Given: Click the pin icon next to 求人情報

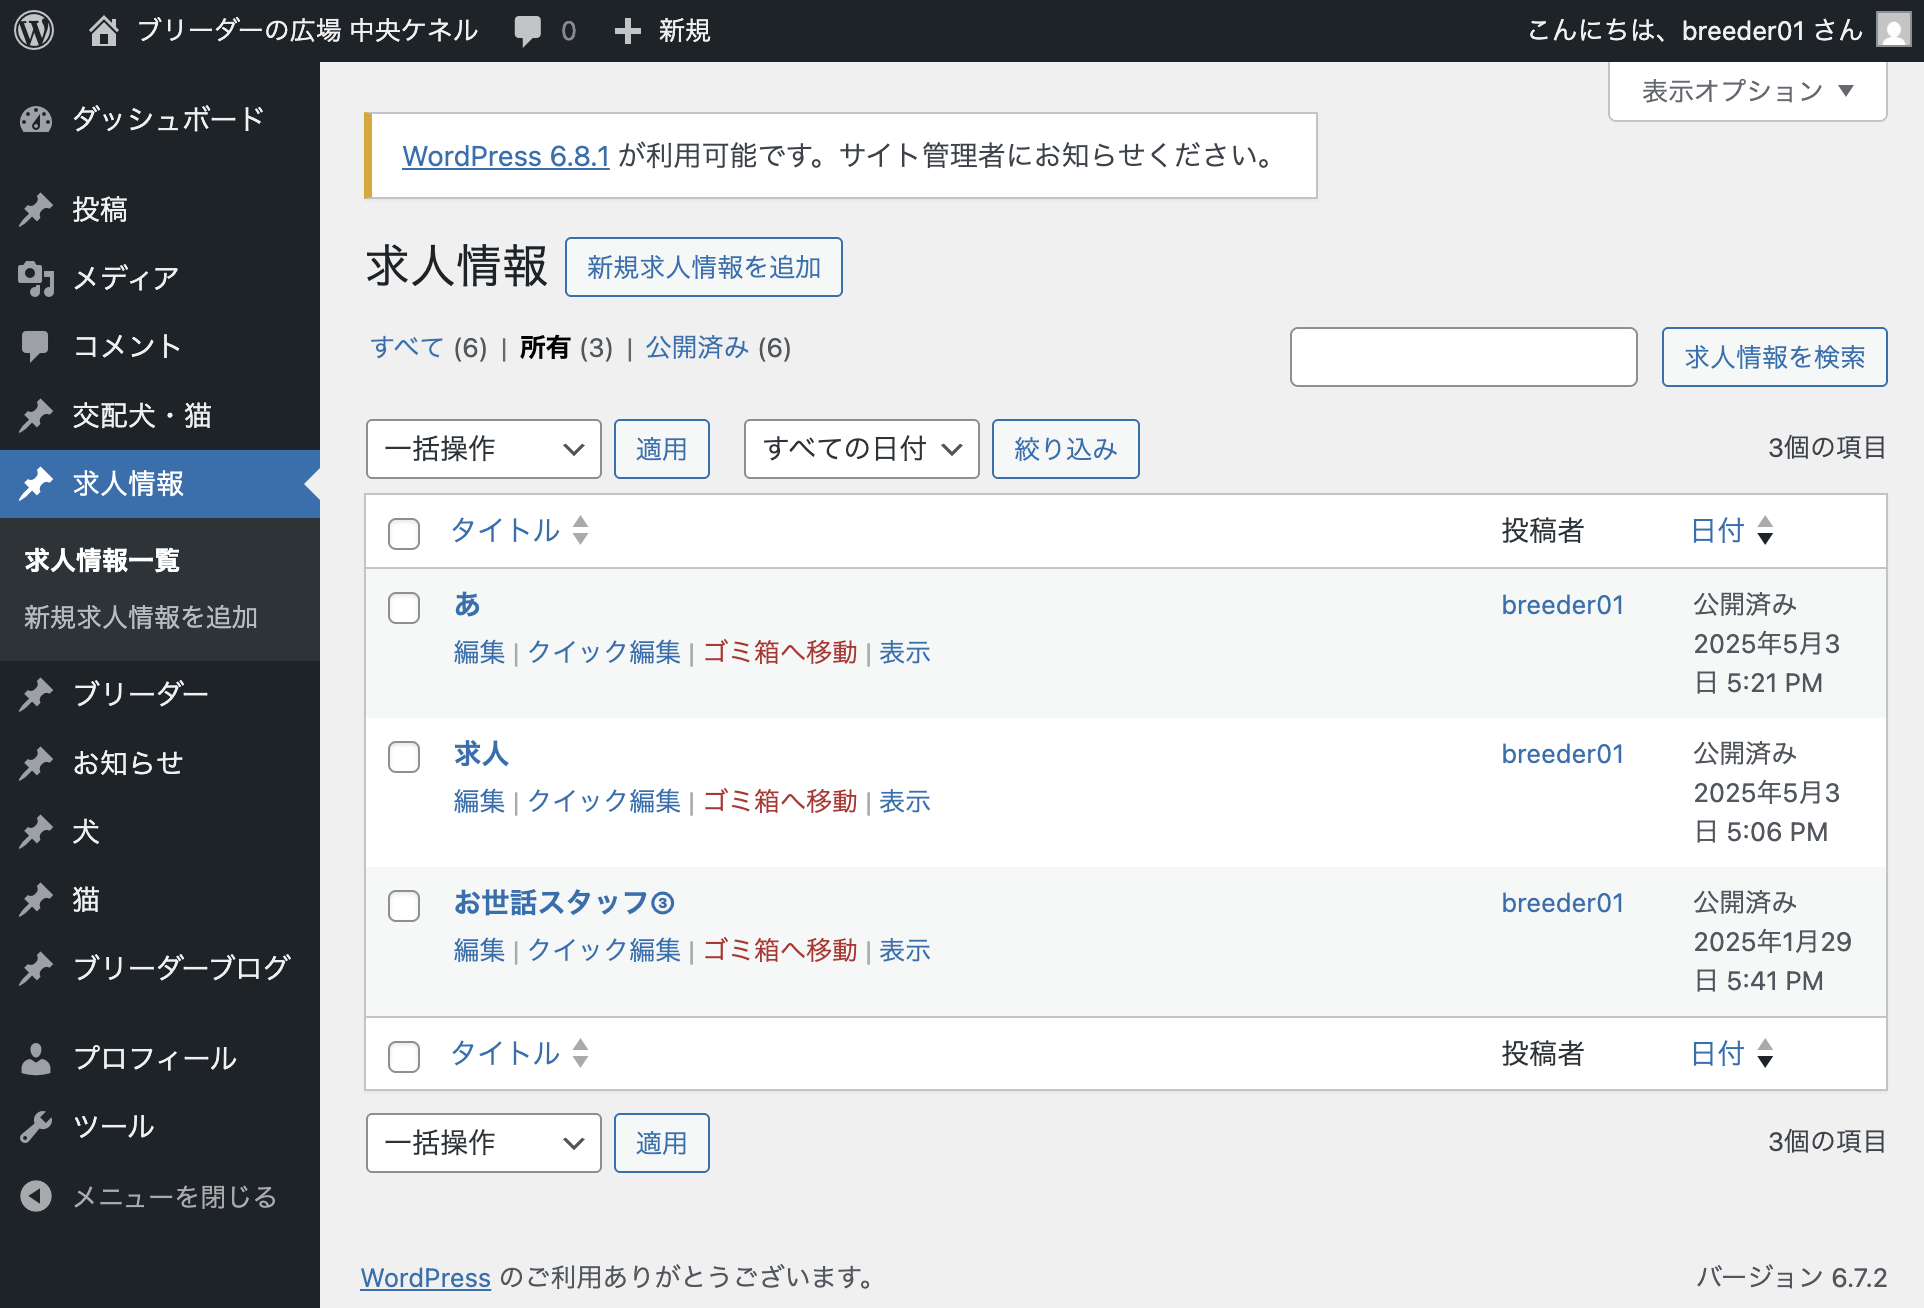Looking at the screenshot, I should 36,484.
